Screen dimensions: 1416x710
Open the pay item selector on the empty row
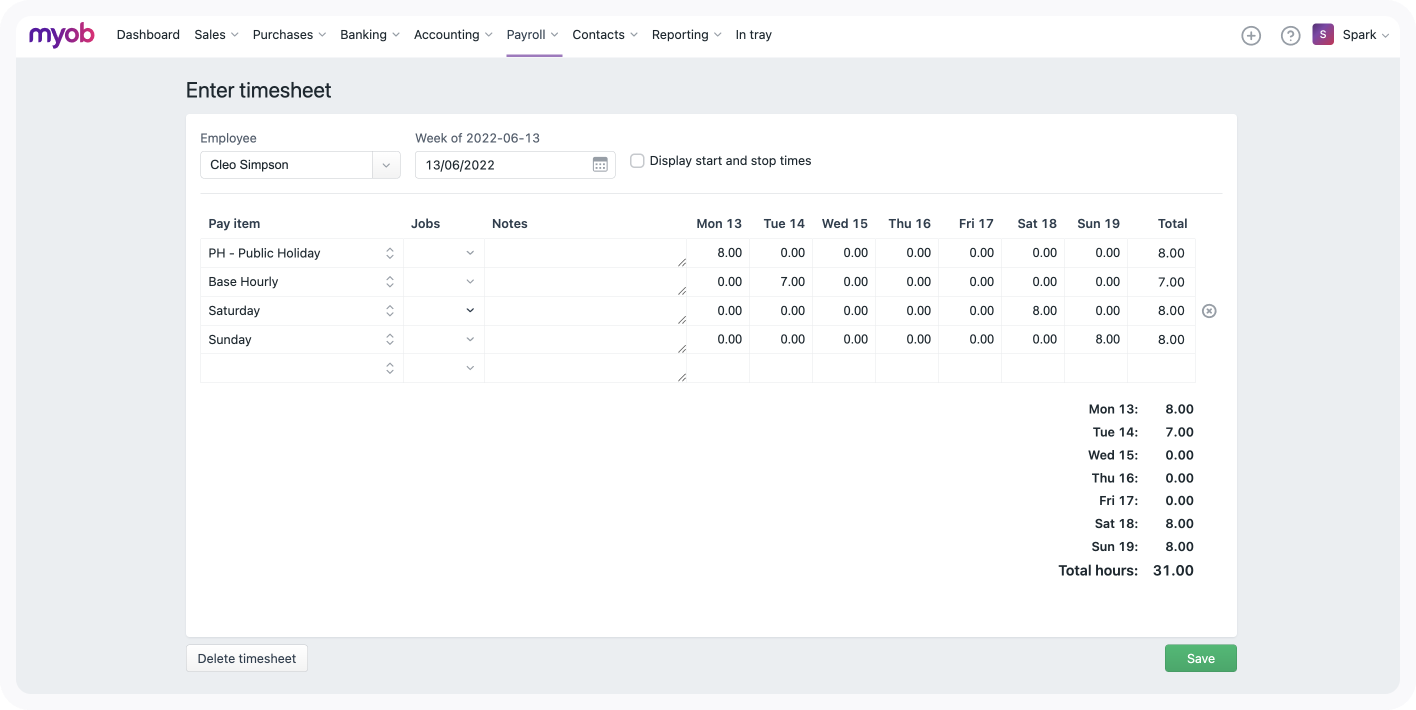coord(391,368)
